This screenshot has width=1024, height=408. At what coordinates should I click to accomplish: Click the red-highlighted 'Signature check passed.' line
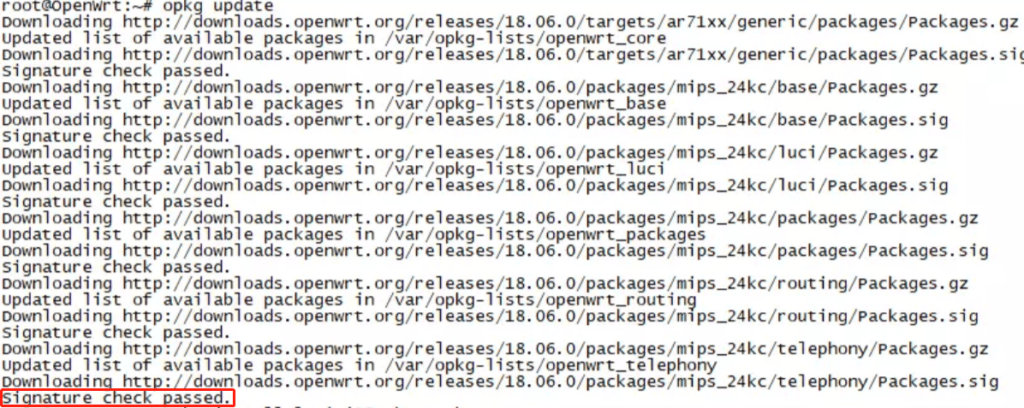tap(118, 399)
